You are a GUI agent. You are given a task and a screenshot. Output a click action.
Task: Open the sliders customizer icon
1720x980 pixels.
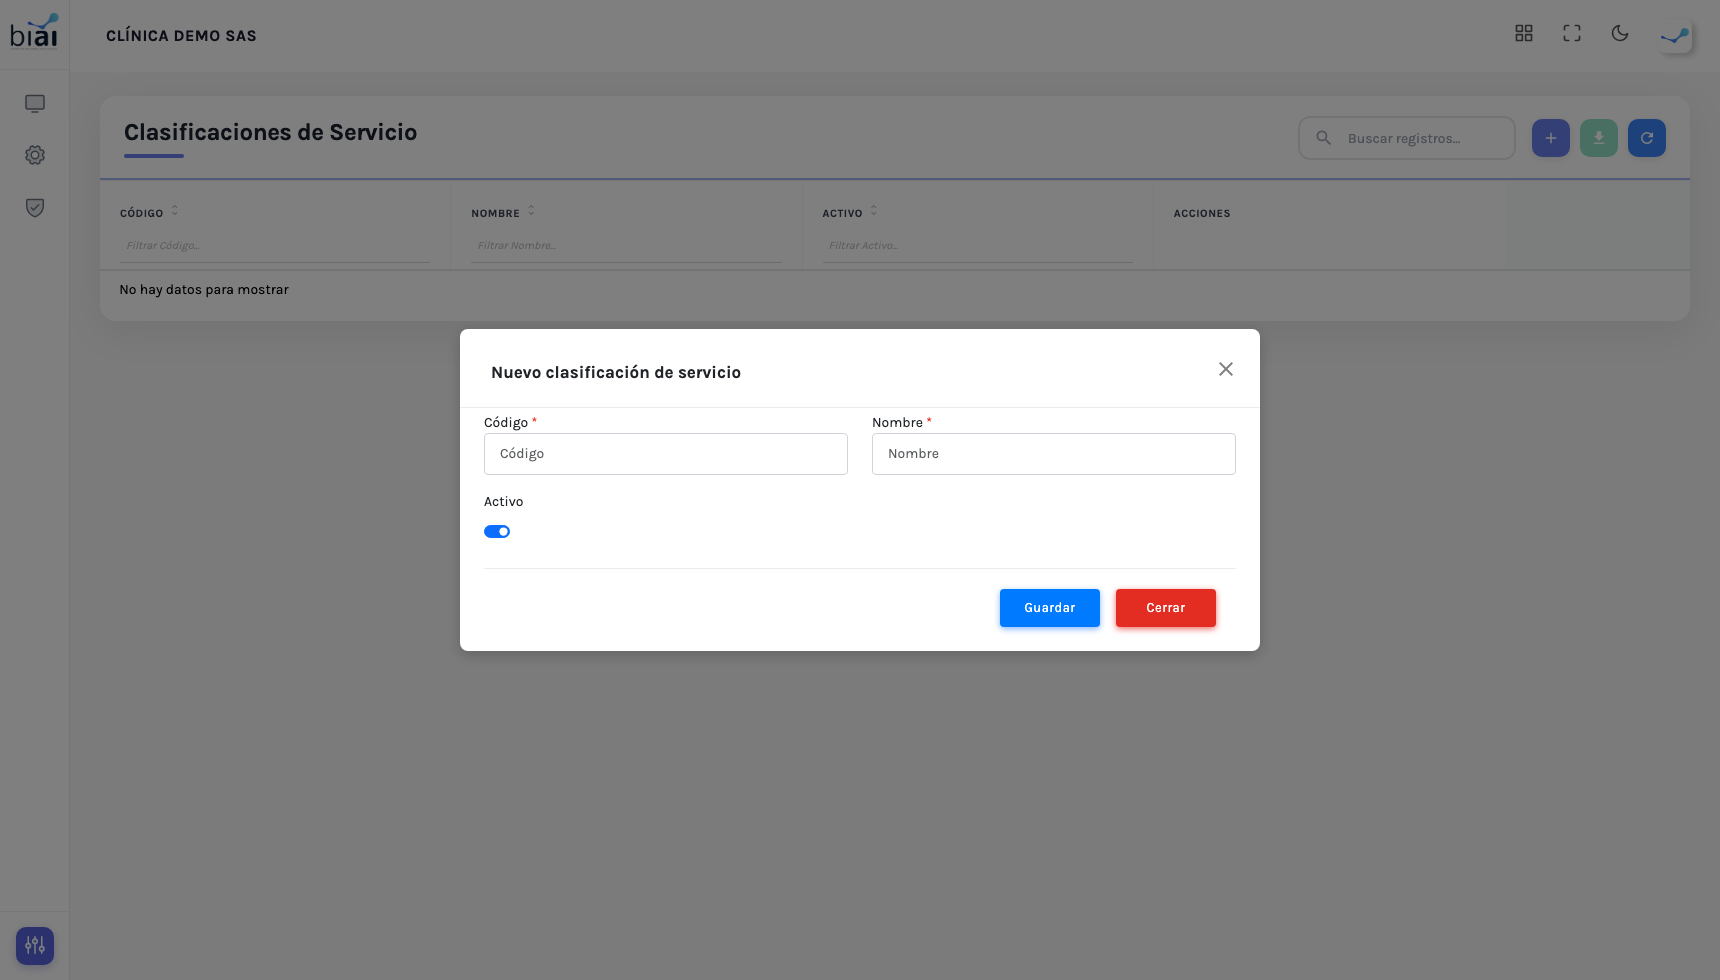[35, 945]
